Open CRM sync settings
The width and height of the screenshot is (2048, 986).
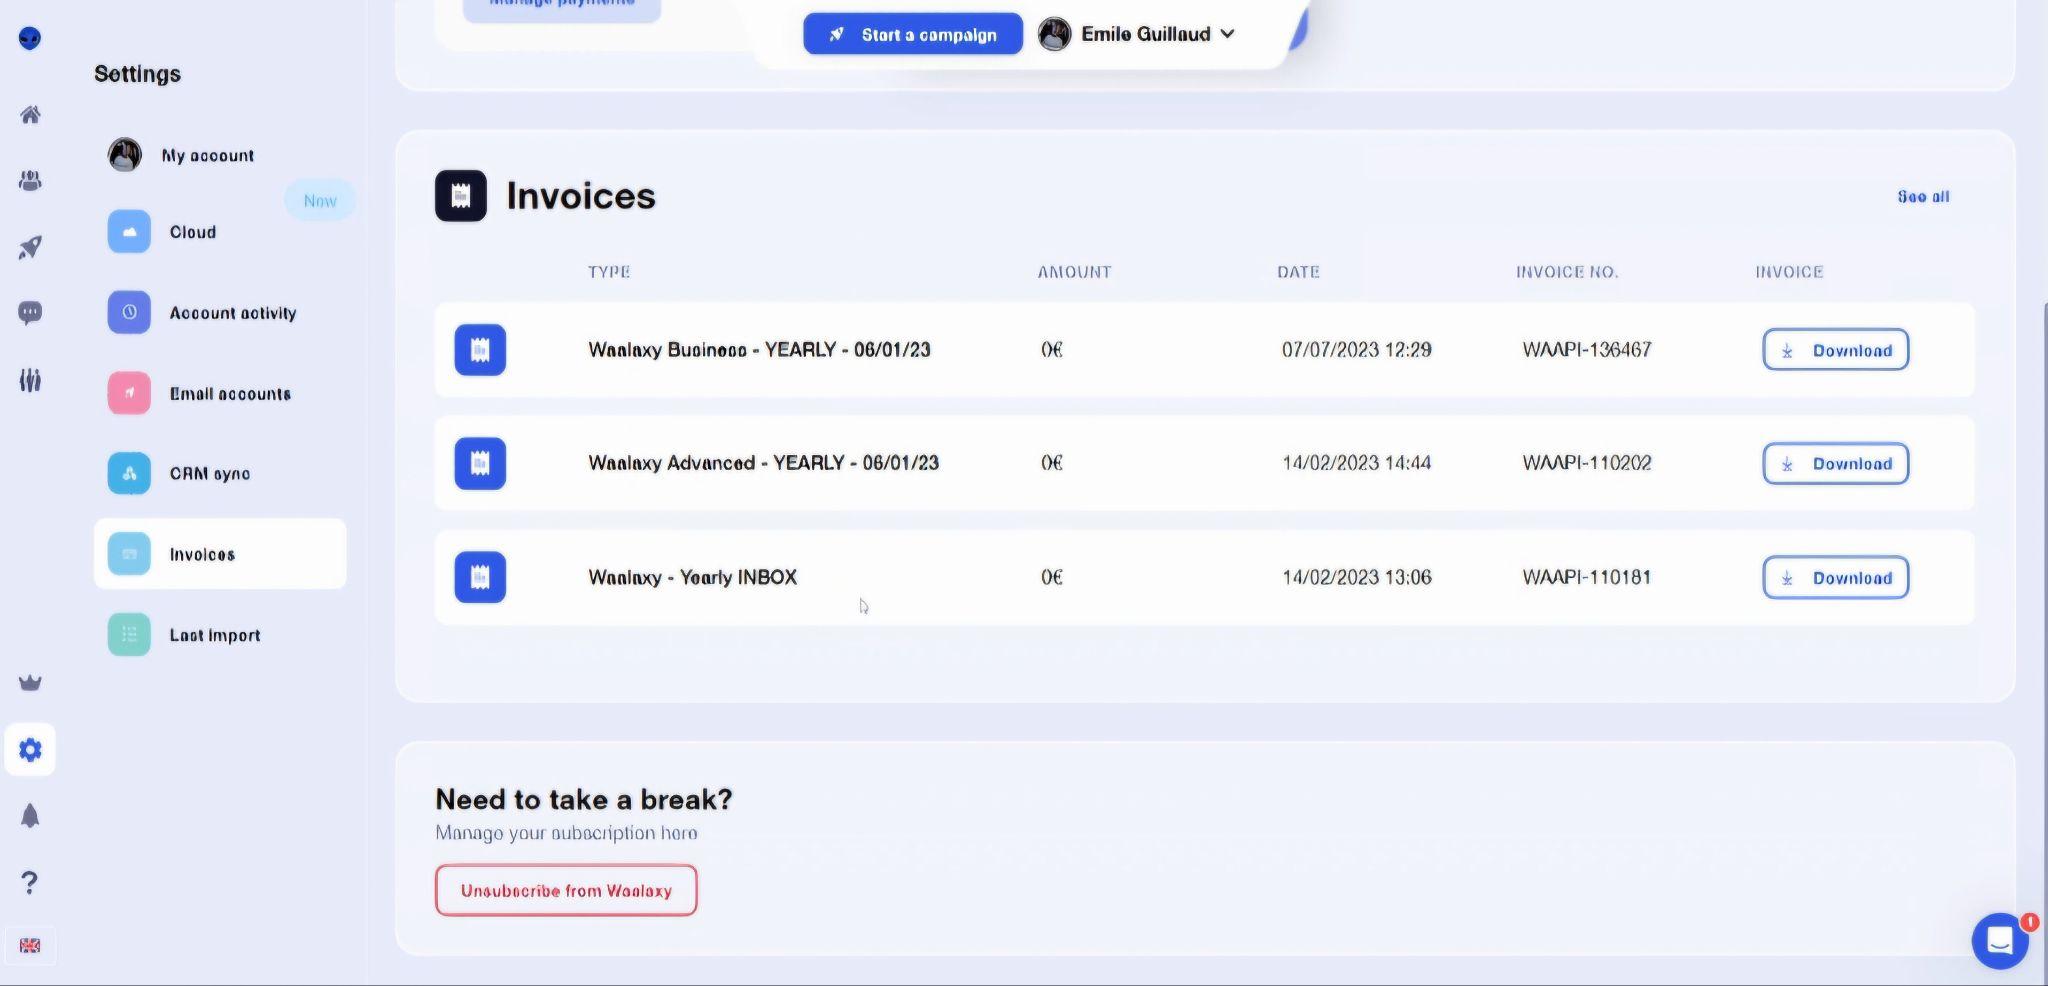[x=210, y=474]
